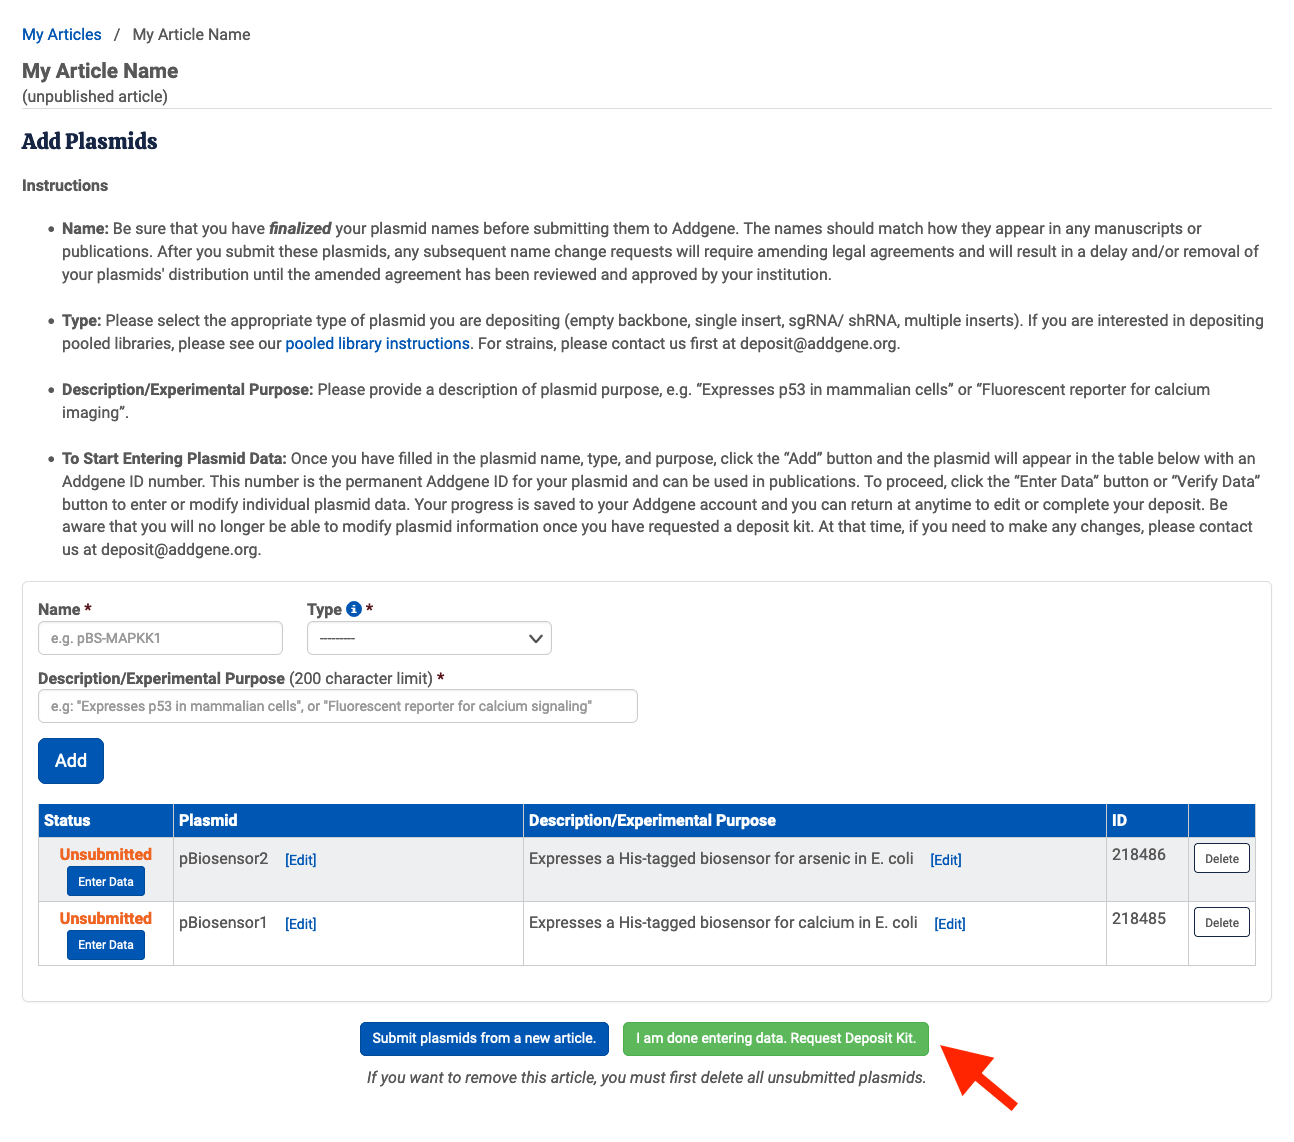Viewport: 1294px width, 1142px height.
Task: Open the pooled library instructions link
Action: (377, 343)
